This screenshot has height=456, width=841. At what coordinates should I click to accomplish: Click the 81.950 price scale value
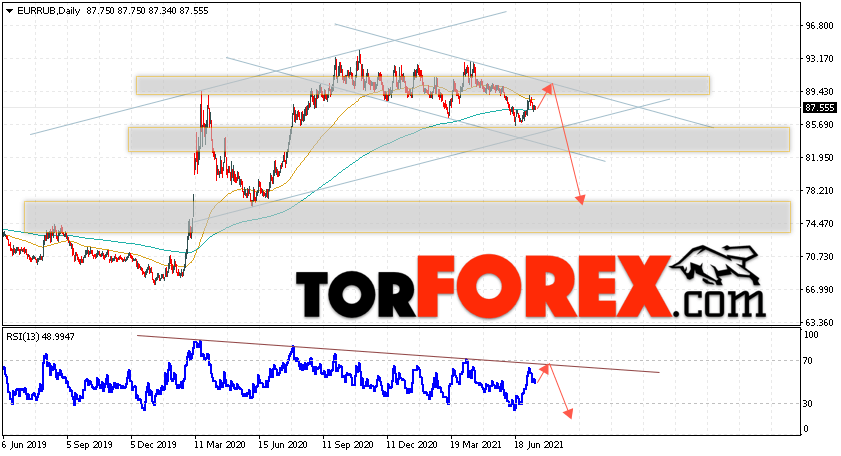tap(820, 158)
